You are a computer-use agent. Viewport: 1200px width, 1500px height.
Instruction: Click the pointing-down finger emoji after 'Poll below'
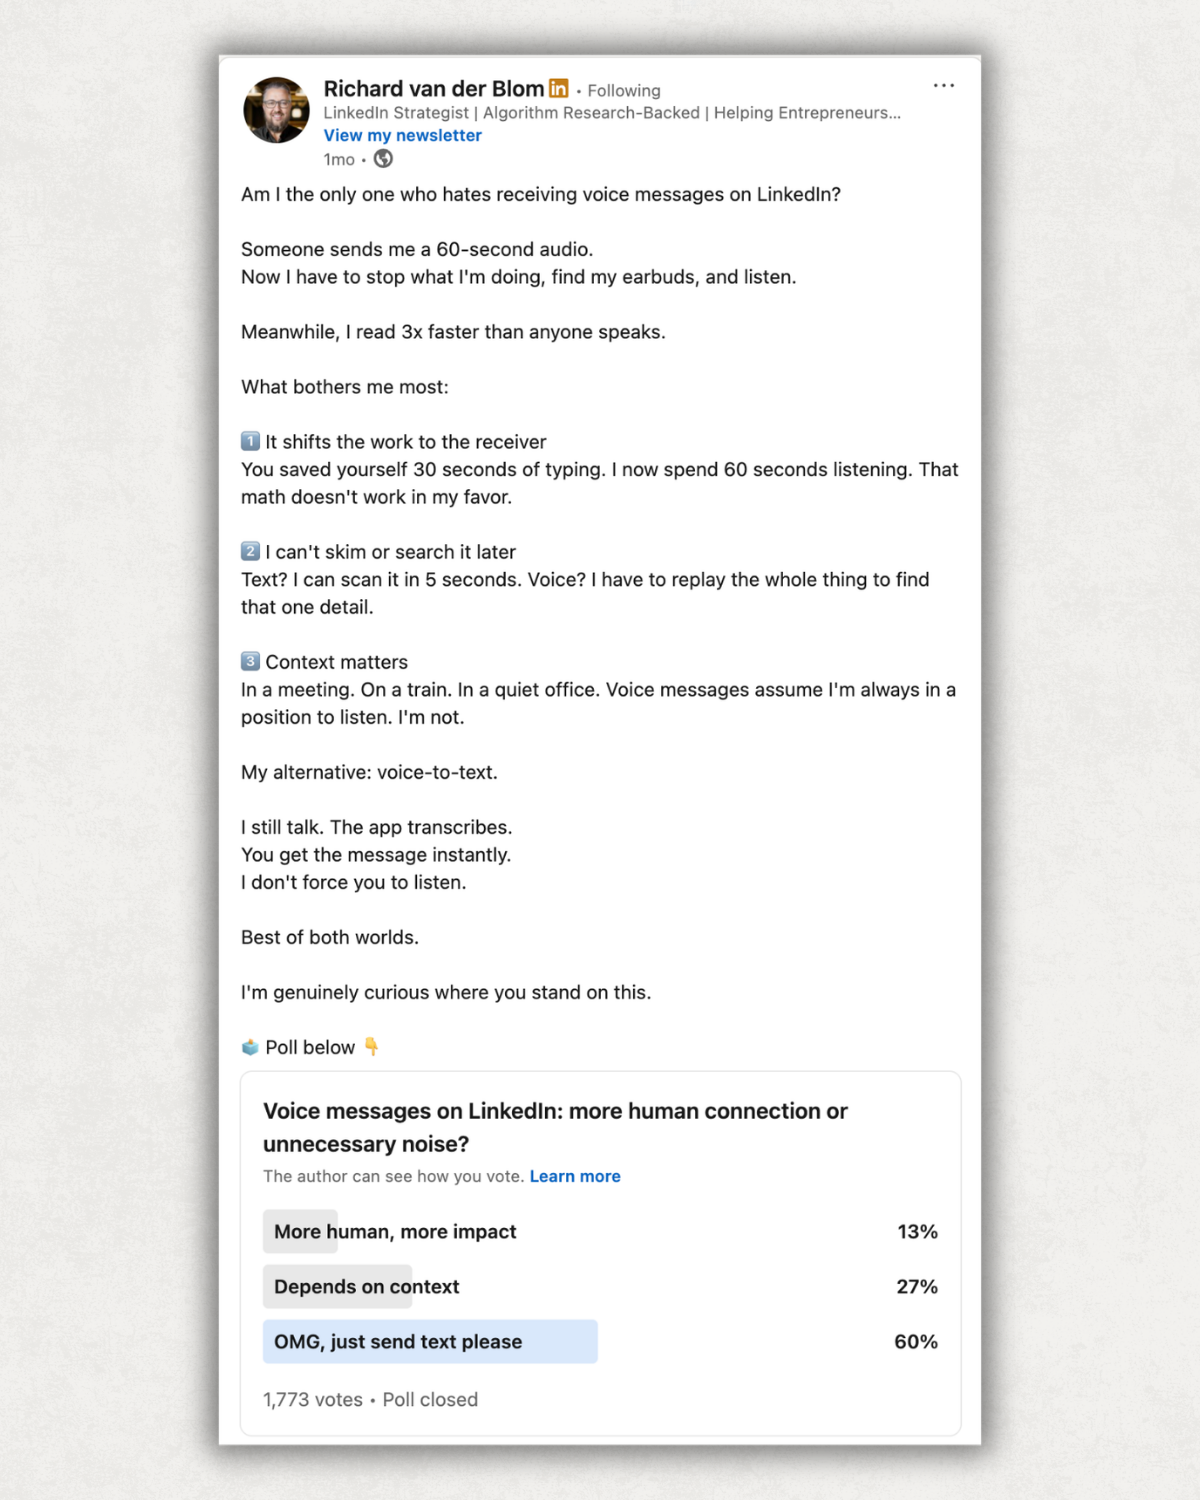click(369, 1047)
